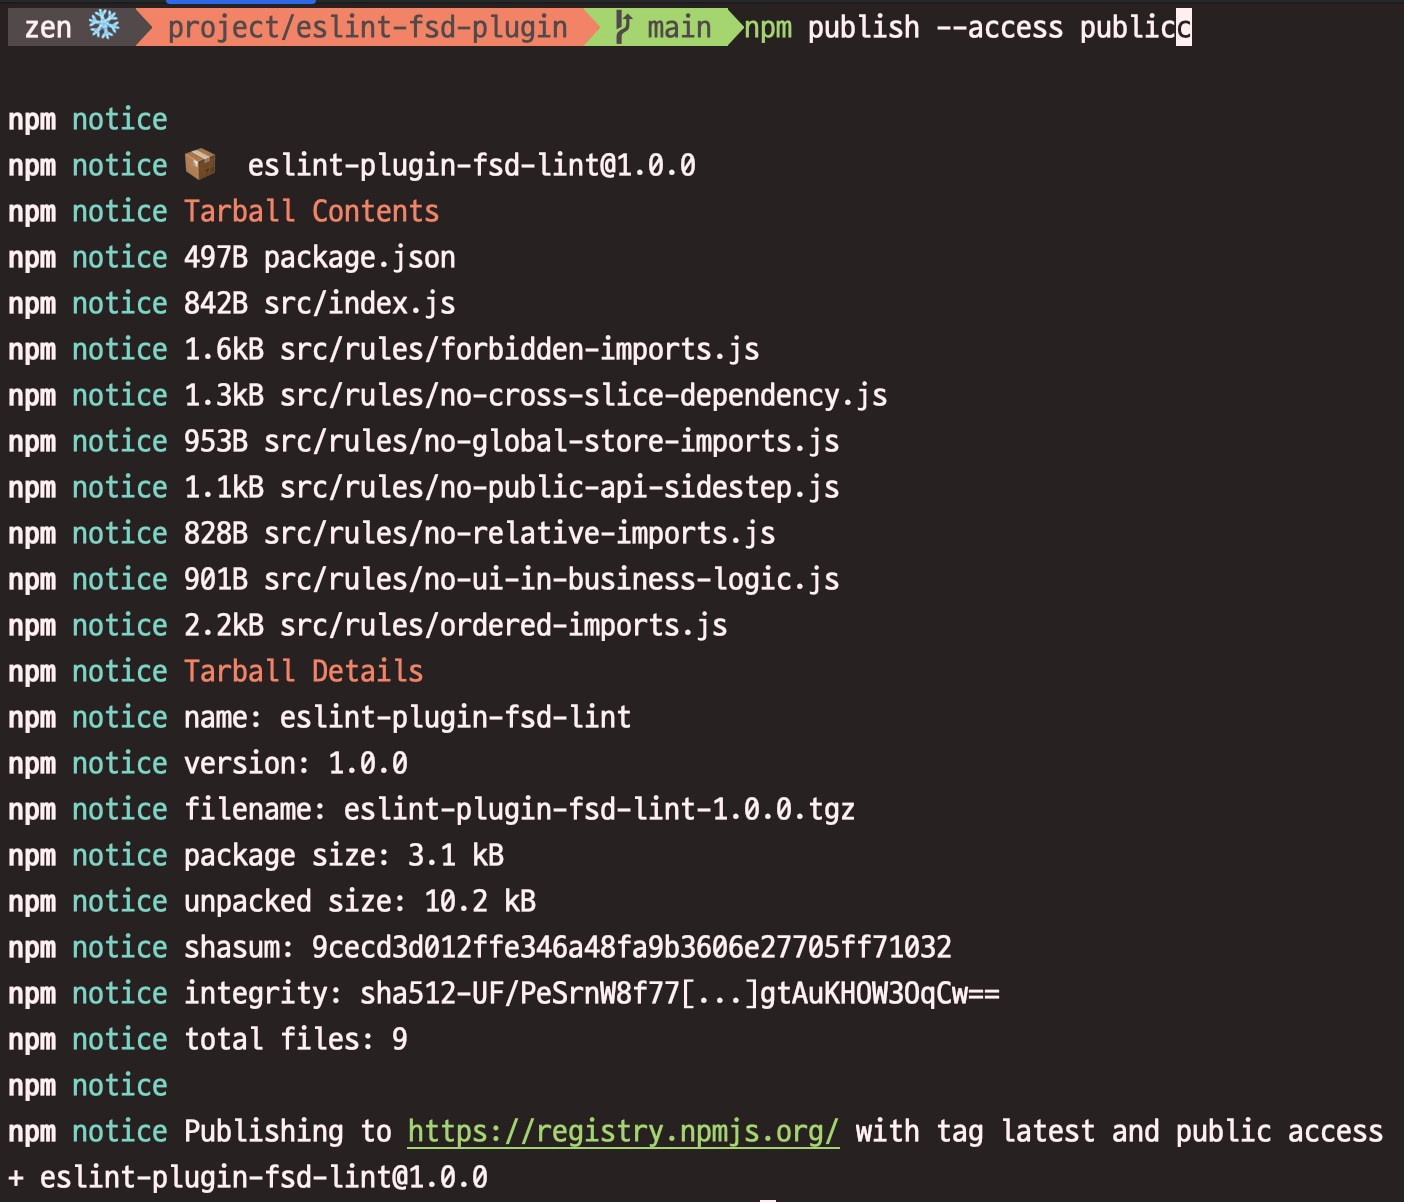The image size is (1404, 1202).
Task: Select the 'package size: 3.1 kB' line
Action: (344, 855)
